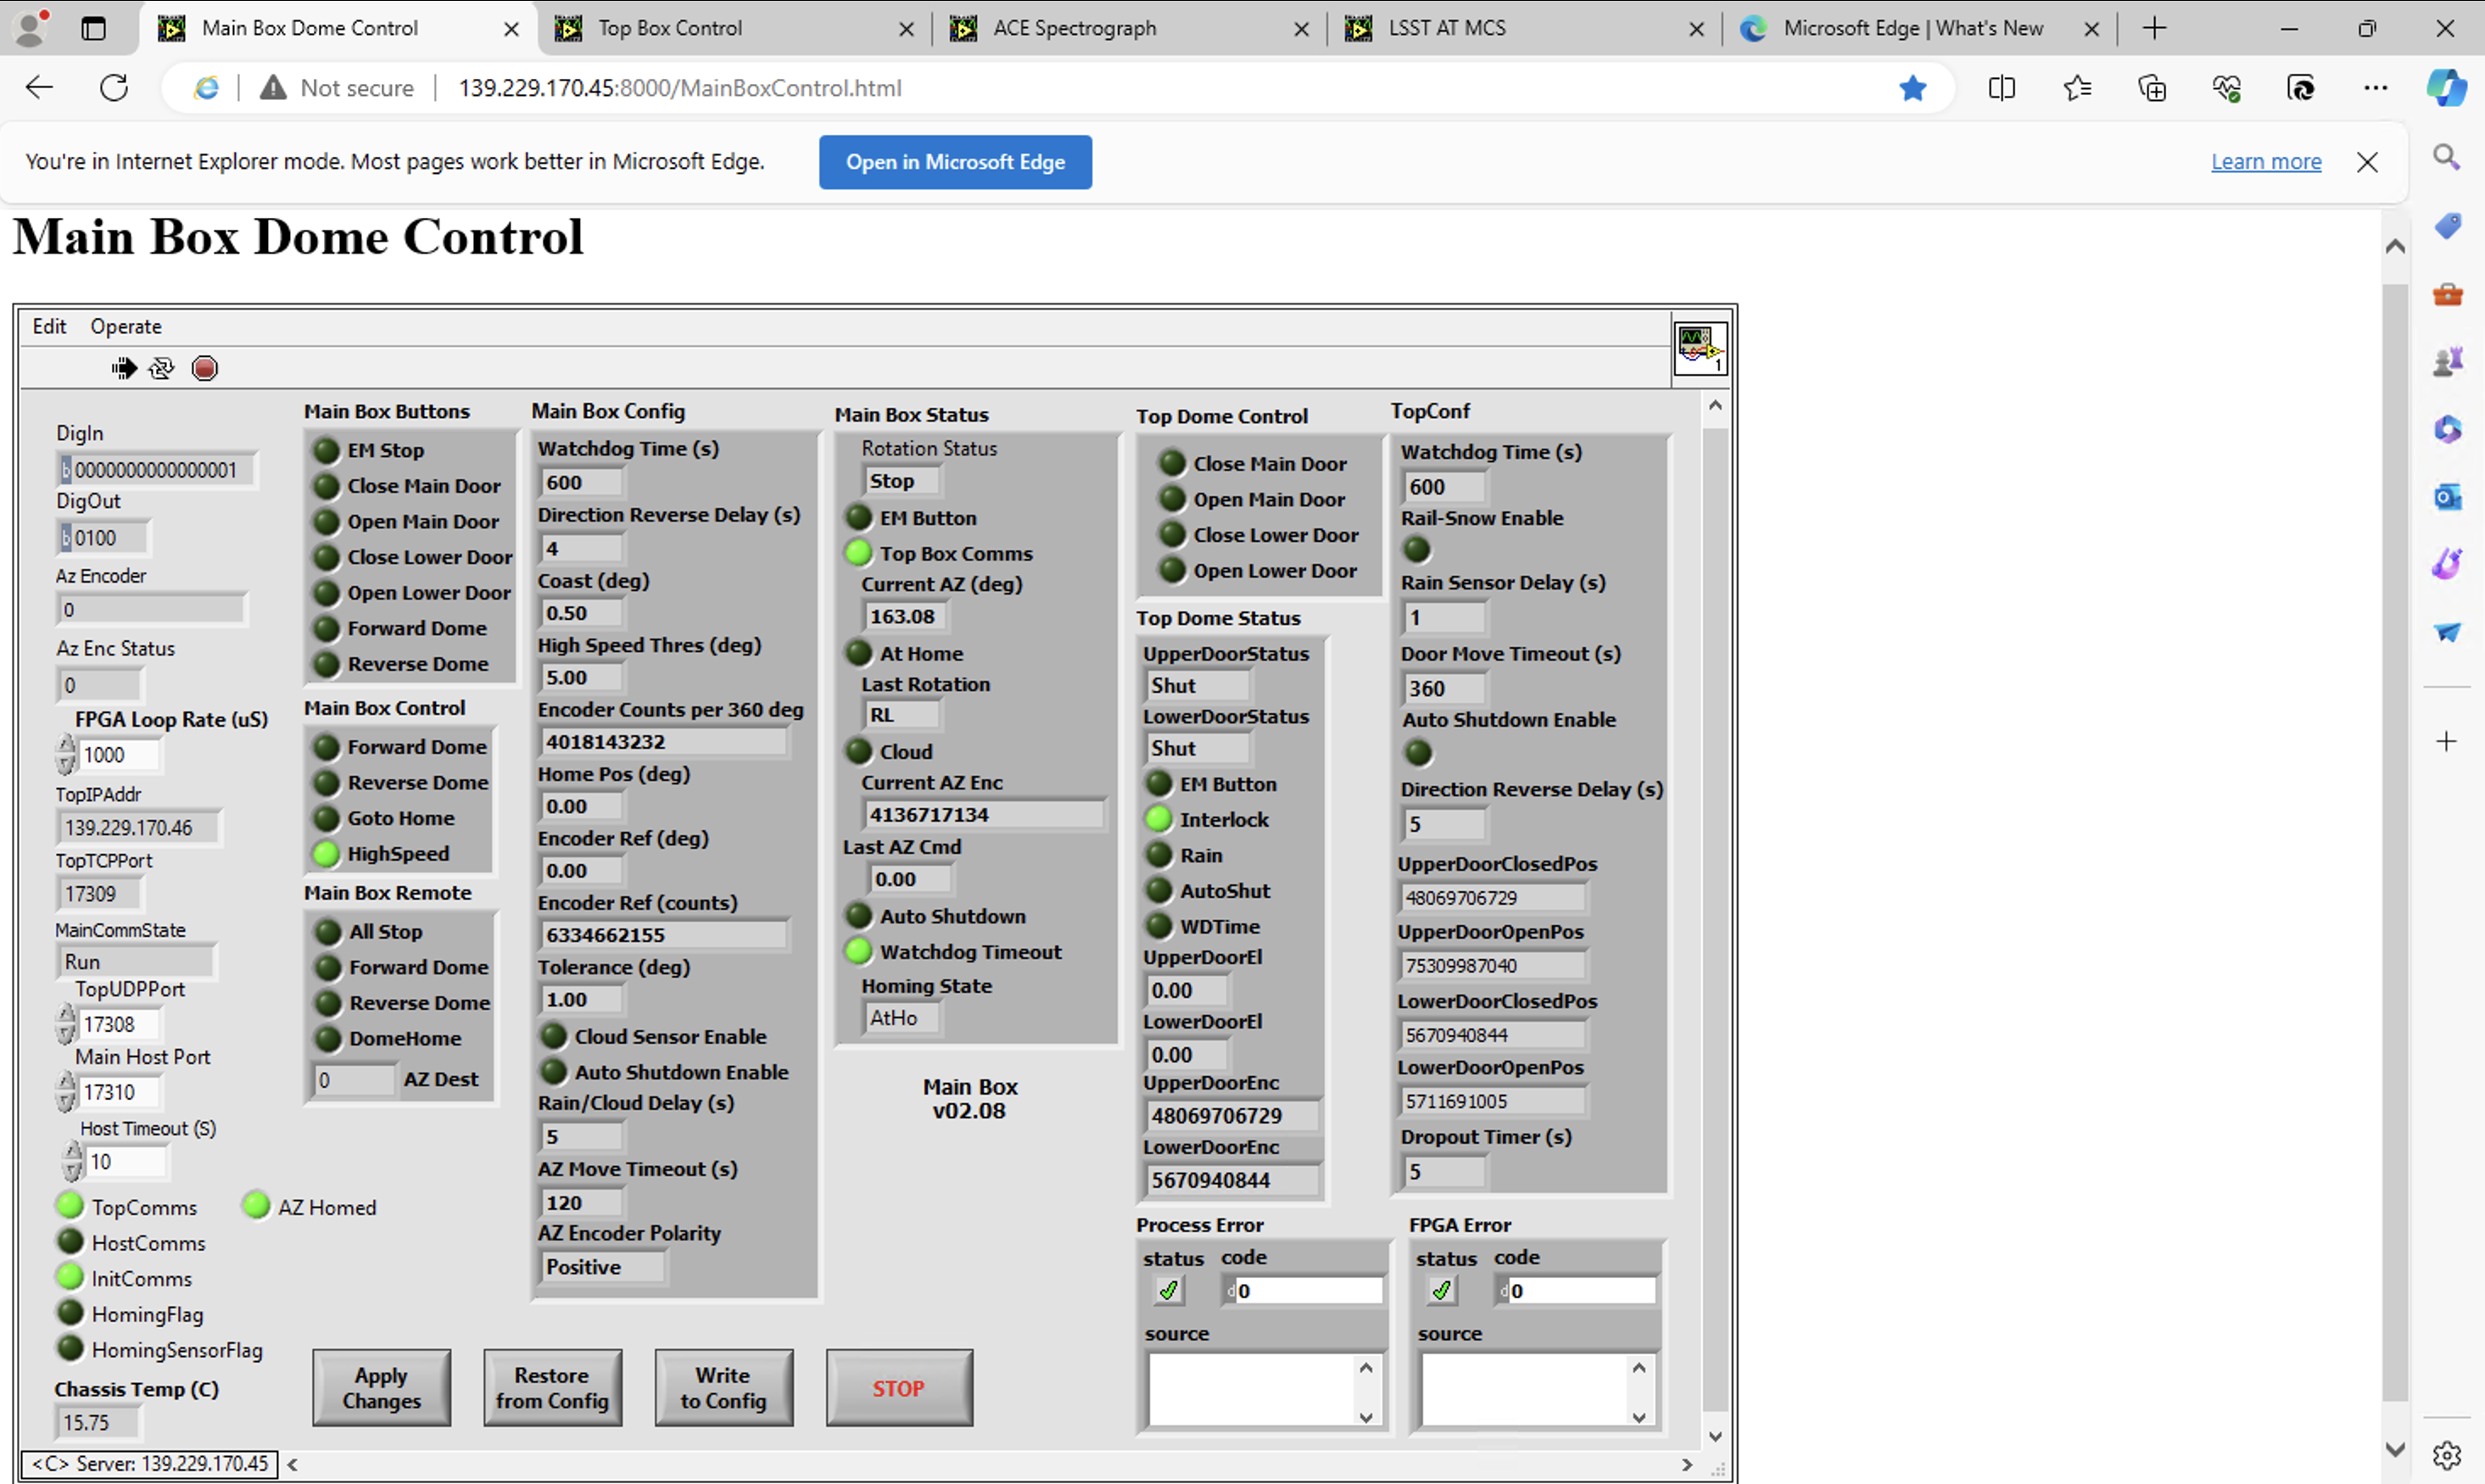Viewport: 2485px width, 1484px height.
Task: Toggle the HighSpeed indicator light
Action: 326,854
